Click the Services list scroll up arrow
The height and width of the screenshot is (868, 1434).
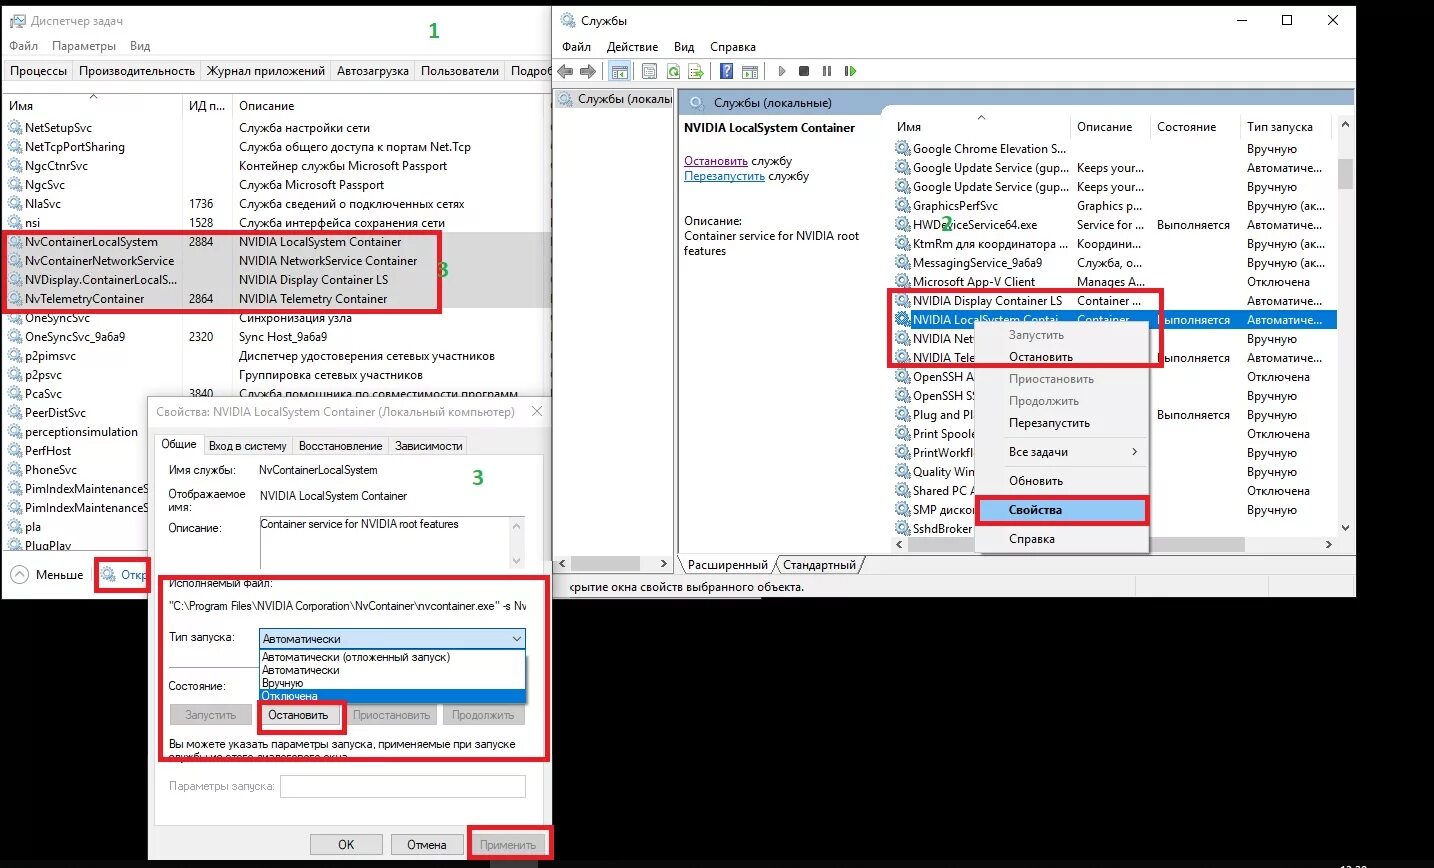[1345, 125]
